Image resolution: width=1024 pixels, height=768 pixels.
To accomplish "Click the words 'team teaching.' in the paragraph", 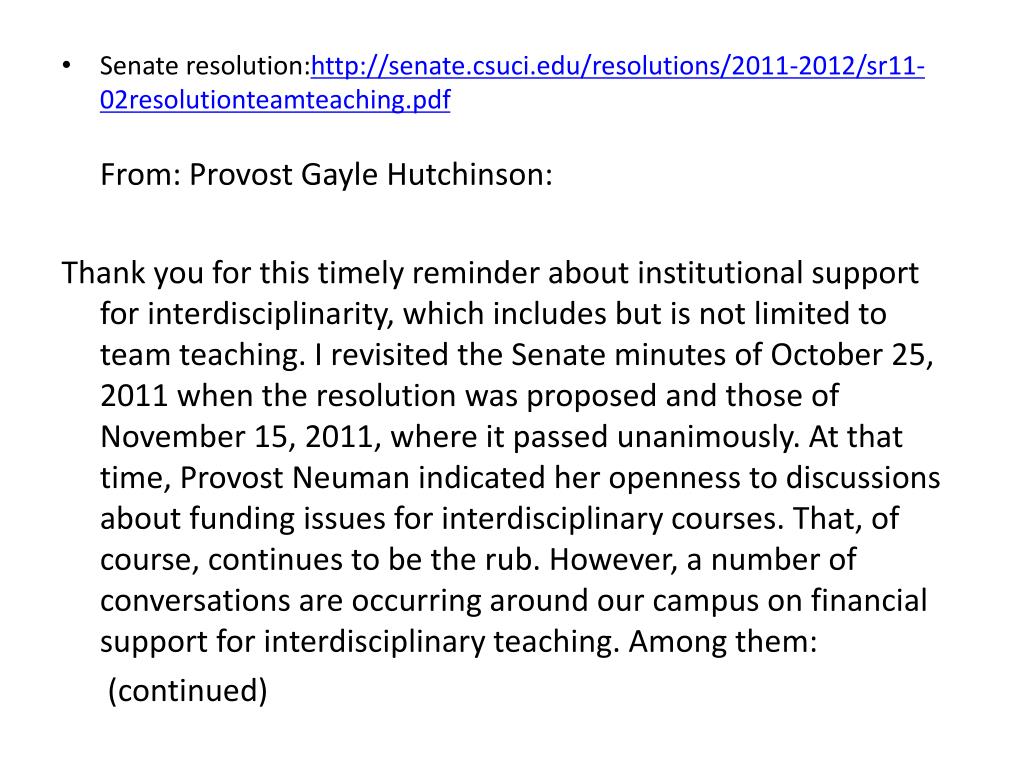I will pos(203,355).
